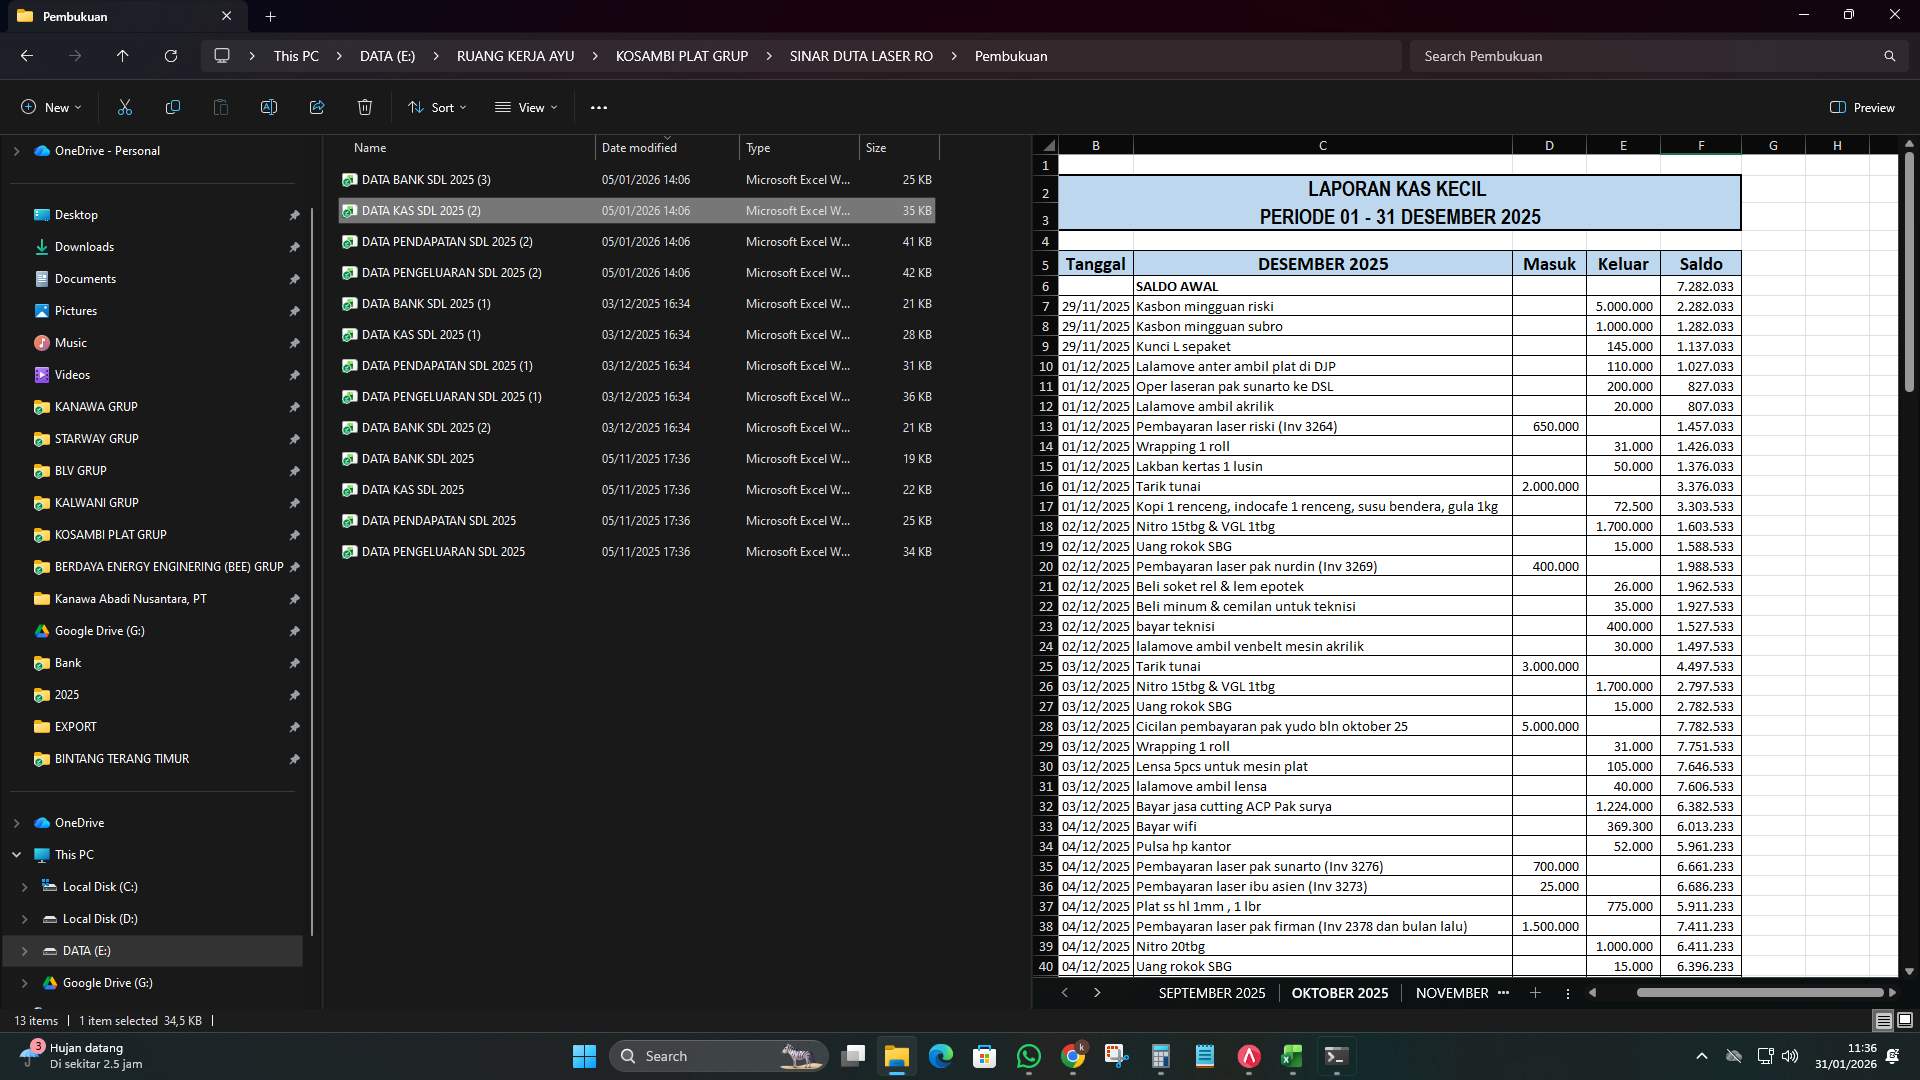Expand Local Disk (C:) in the sidebar

25,887
